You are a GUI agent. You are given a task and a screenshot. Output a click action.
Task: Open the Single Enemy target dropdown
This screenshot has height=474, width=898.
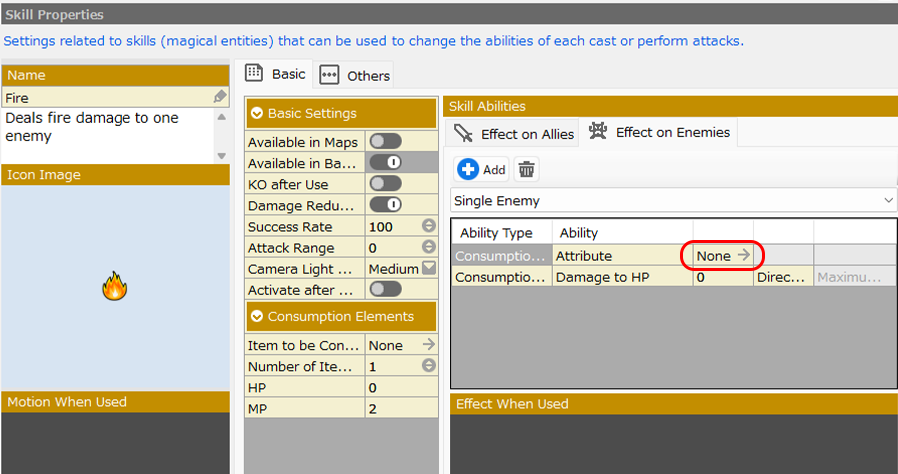tap(673, 201)
